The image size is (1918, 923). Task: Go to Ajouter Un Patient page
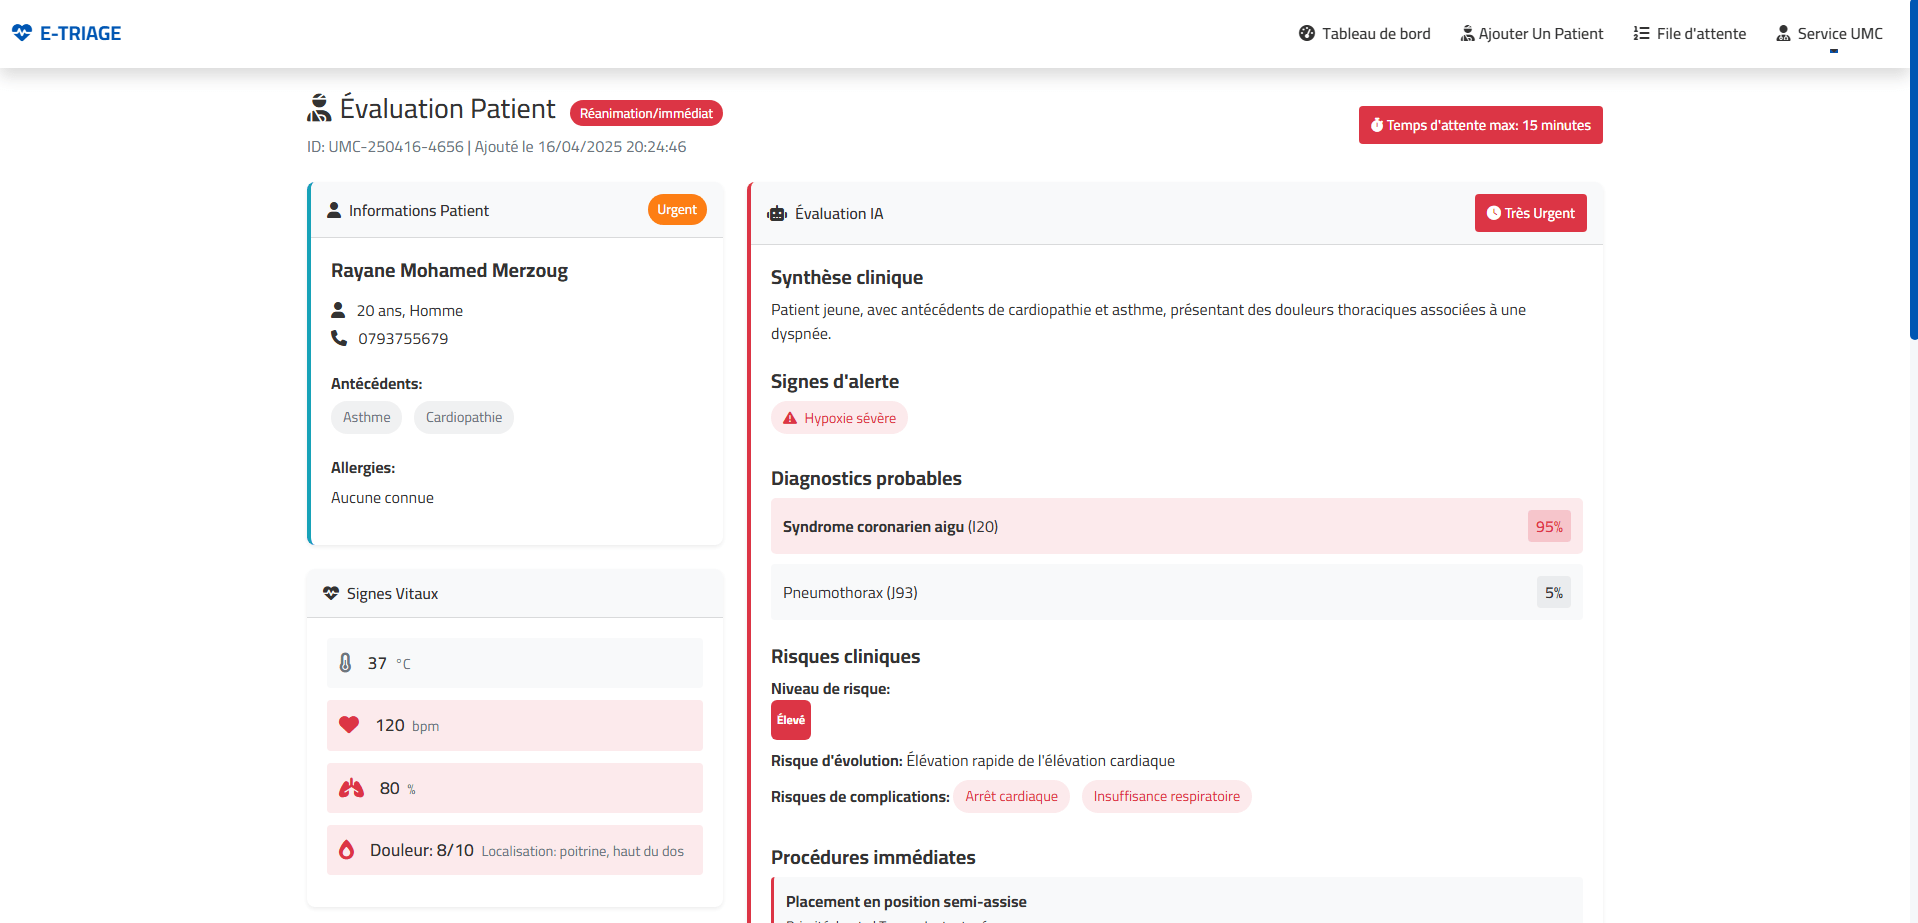1531,34
